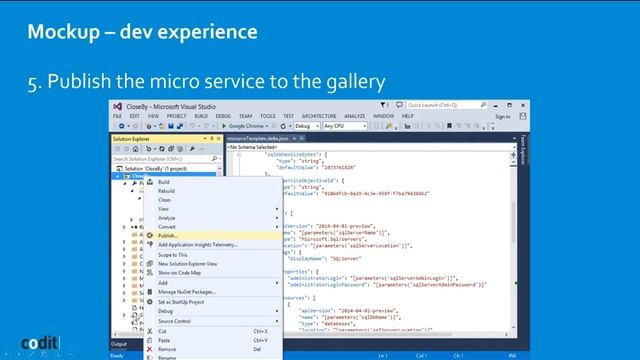Open the View submenu in context menu
The image size is (640, 360).
[213, 209]
